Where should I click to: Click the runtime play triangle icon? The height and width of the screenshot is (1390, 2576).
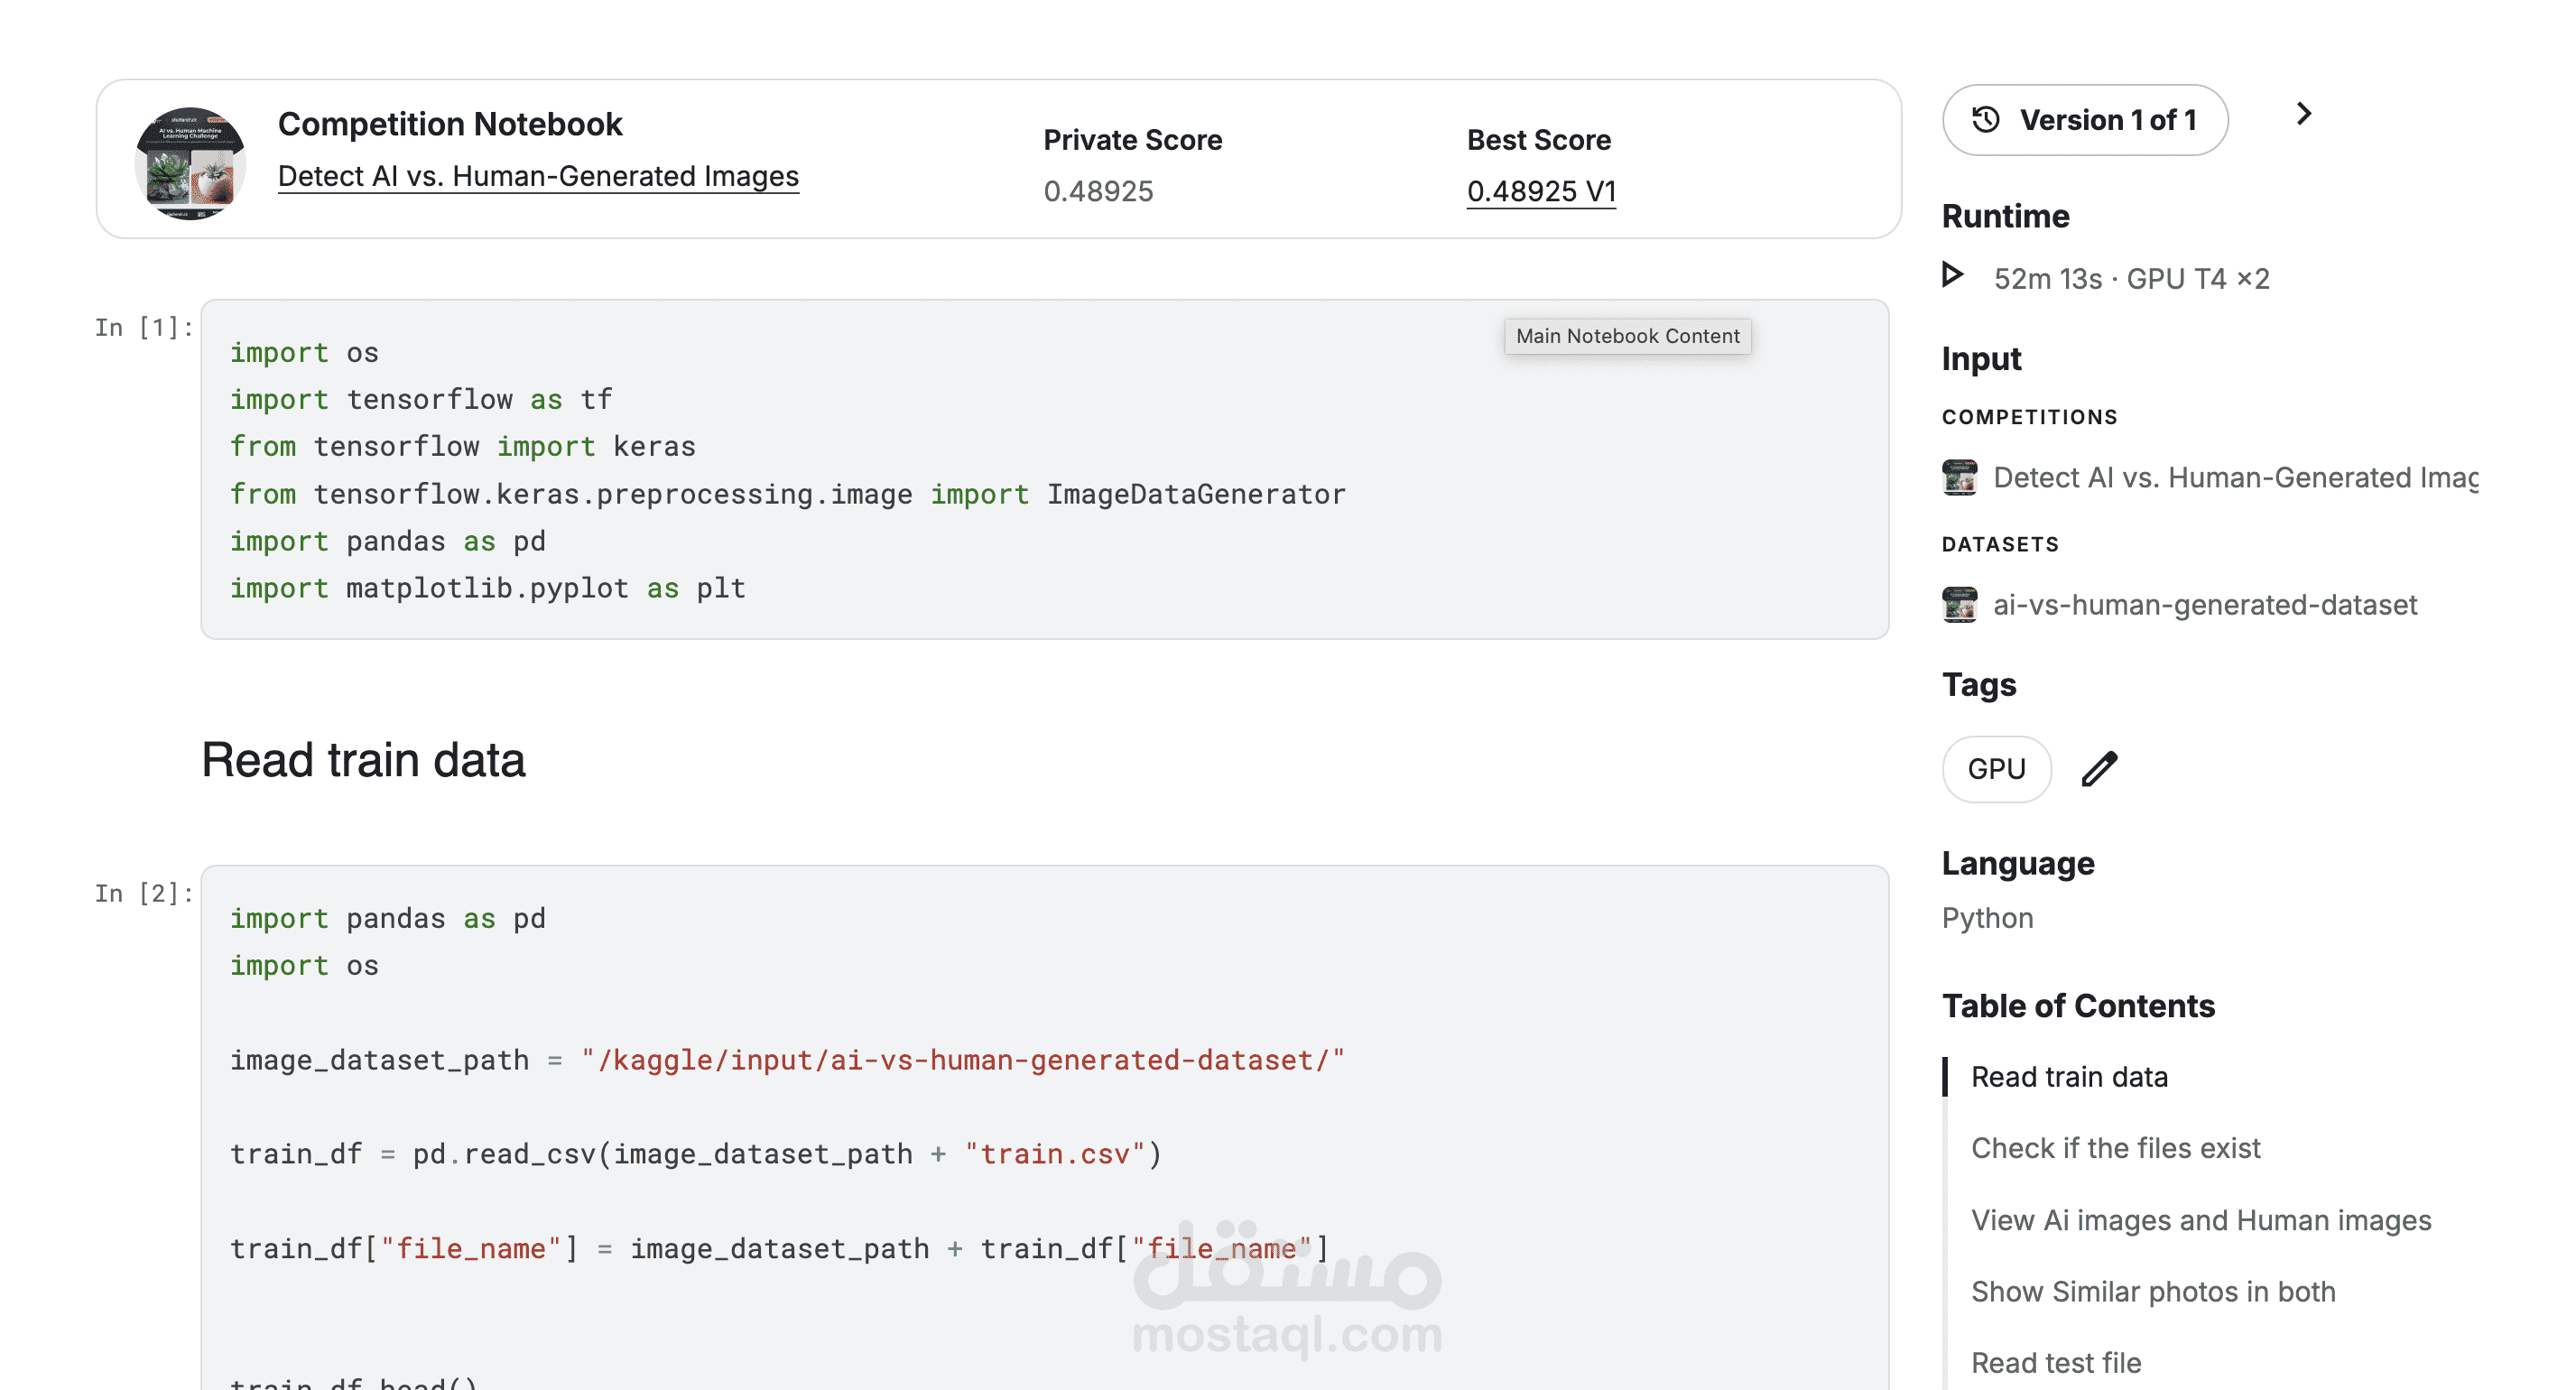coord(1953,274)
